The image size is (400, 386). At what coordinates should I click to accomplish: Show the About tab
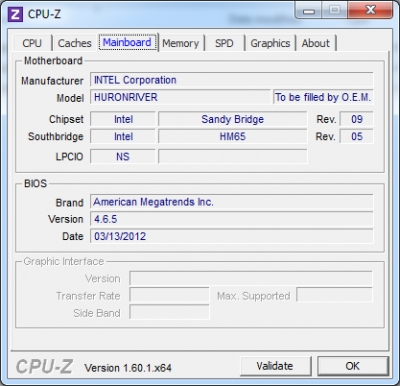tap(315, 43)
